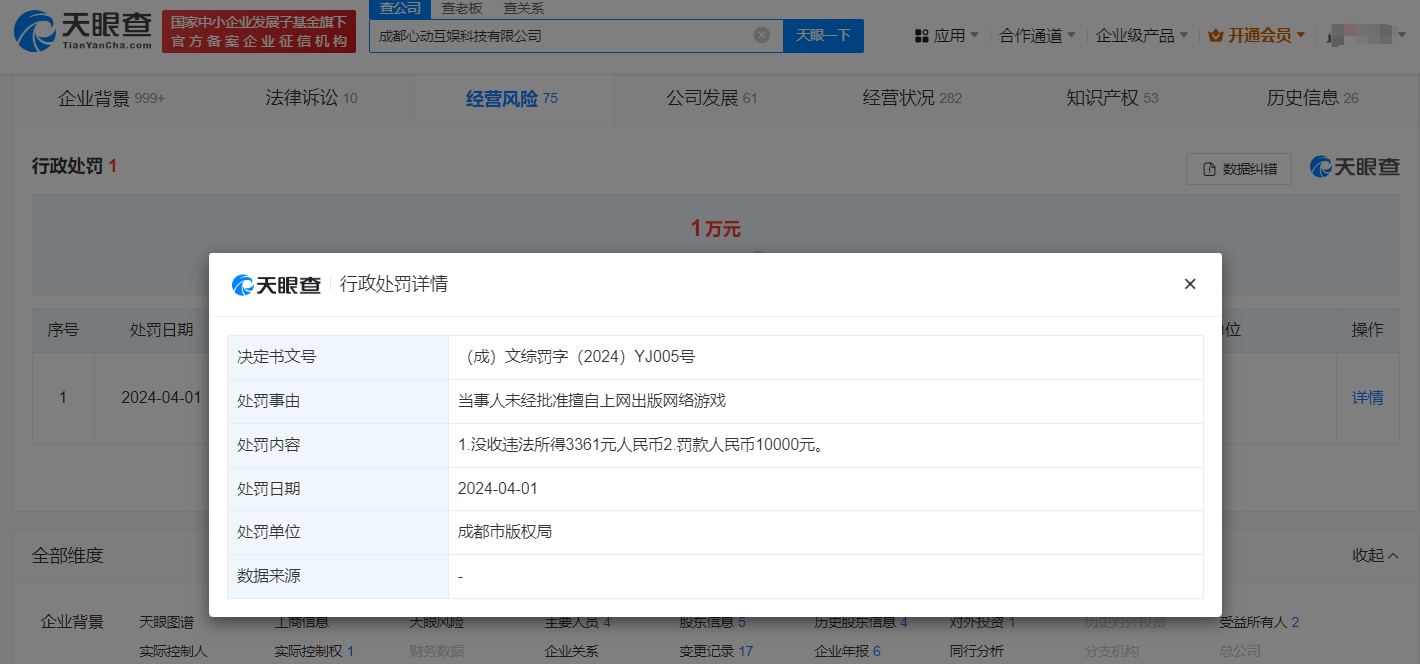Click the TianYanCha logo in header
The height and width of the screenshot is (664, 1420).
[x=83, y=32]
